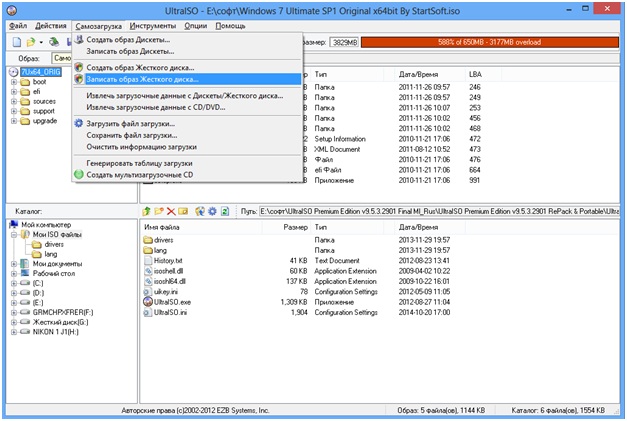Click the Путь path field
Screen dimensions: 627x421
click(x=439, y=211)
